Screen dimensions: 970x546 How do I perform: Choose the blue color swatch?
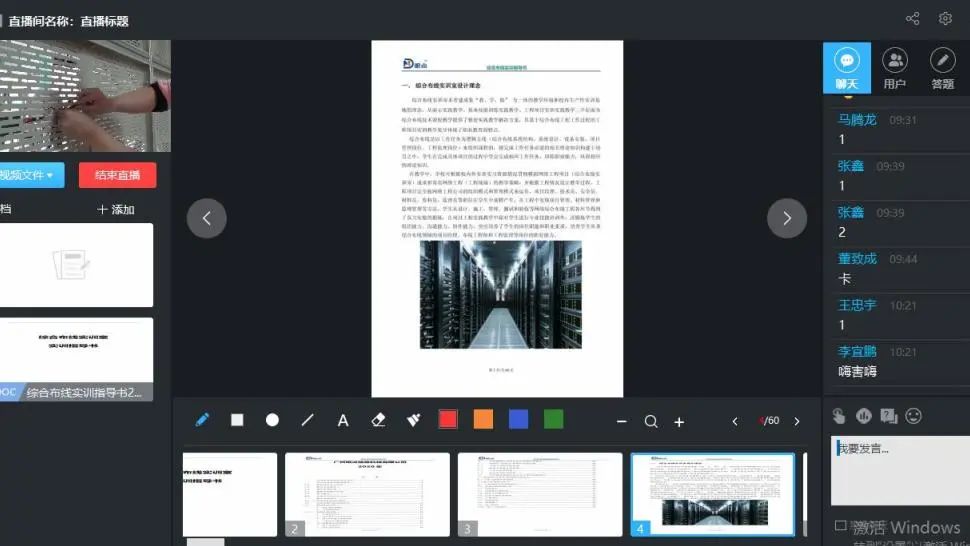[518, 419]
